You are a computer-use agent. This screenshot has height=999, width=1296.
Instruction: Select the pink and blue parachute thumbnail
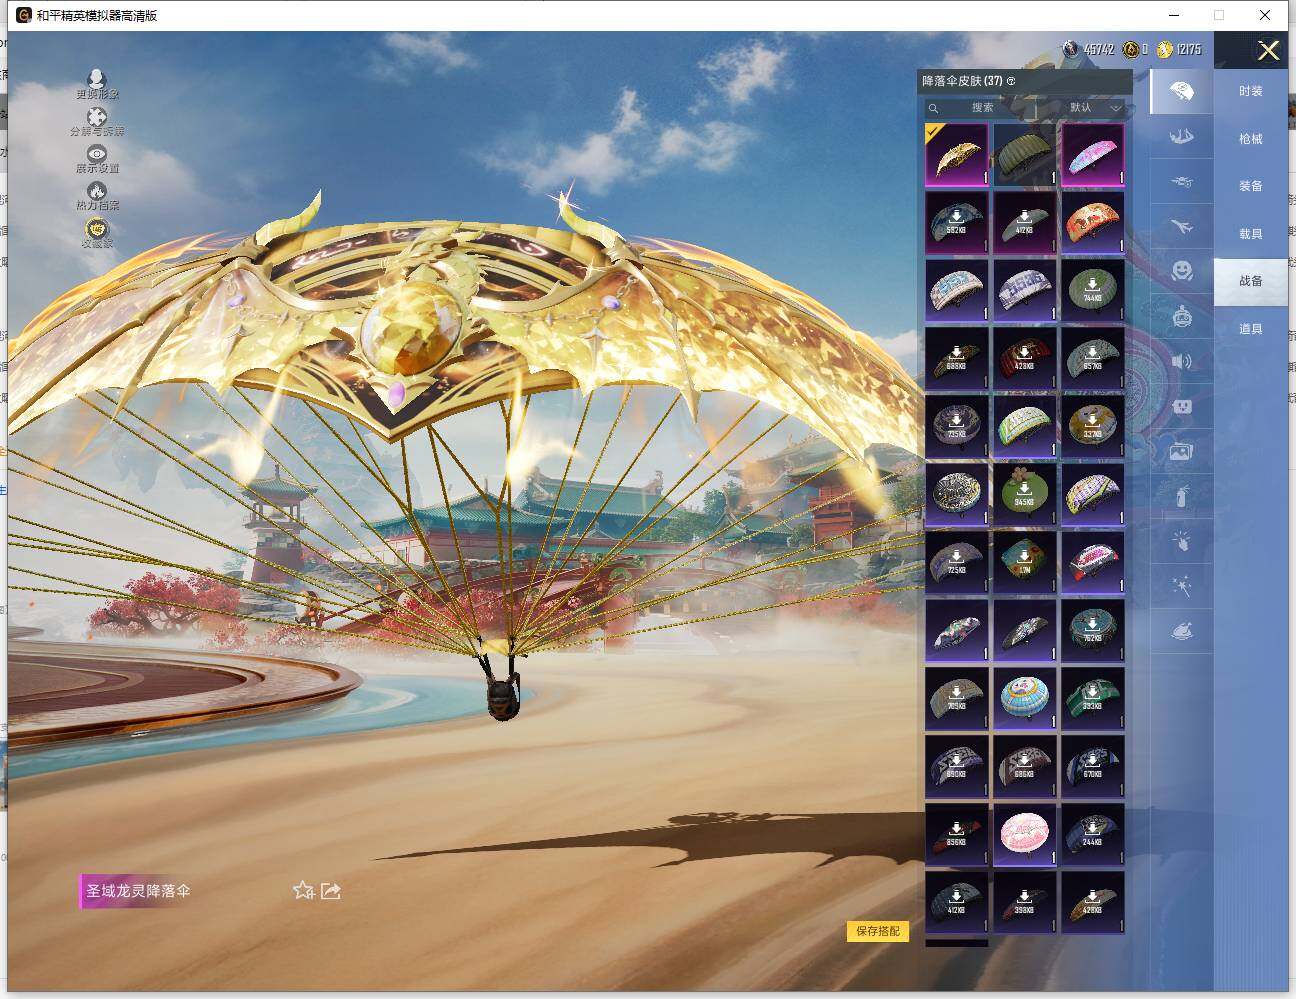[x=1093, y=154]
